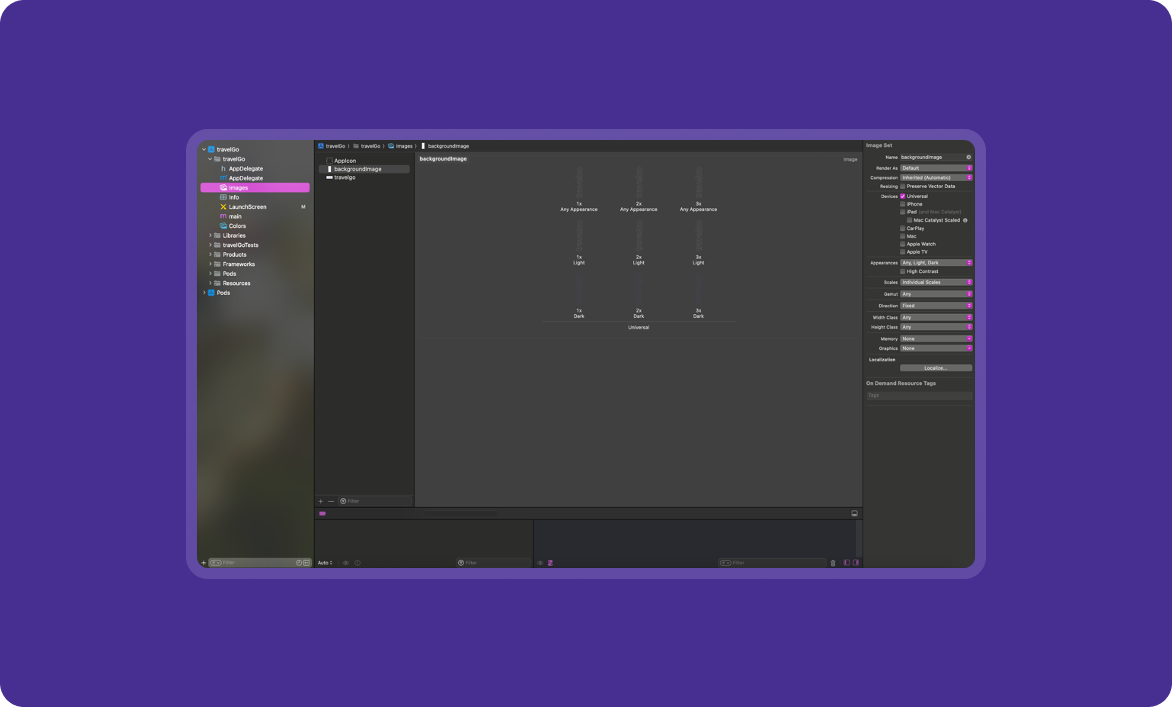Enable the iPhone device checkbox
Viewport: 1172px width, 707px height.
(903, 204)
